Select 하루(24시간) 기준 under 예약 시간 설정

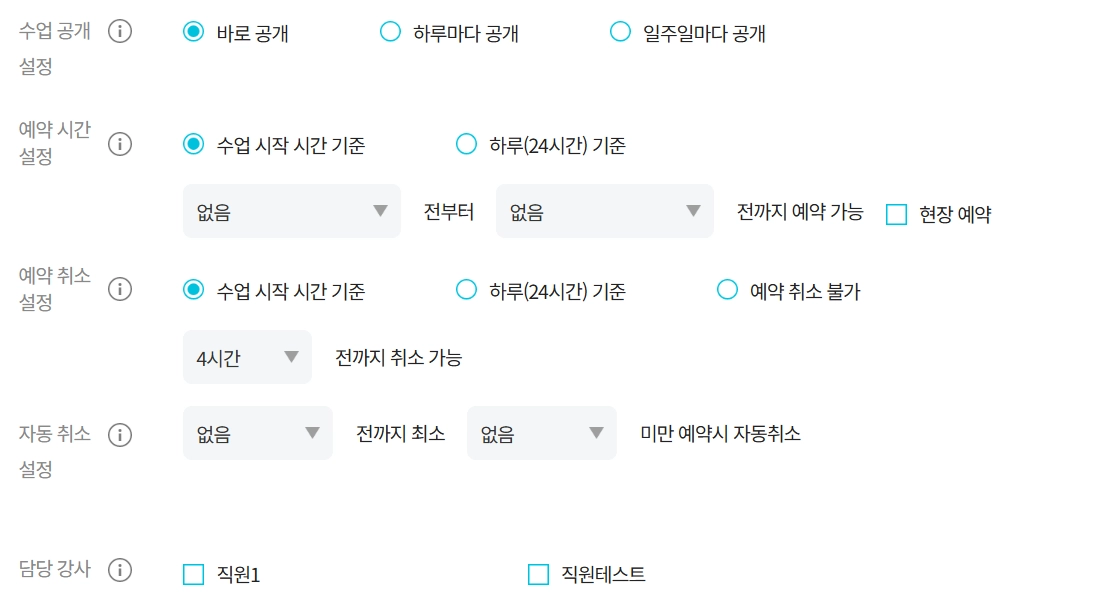(466, 144)
